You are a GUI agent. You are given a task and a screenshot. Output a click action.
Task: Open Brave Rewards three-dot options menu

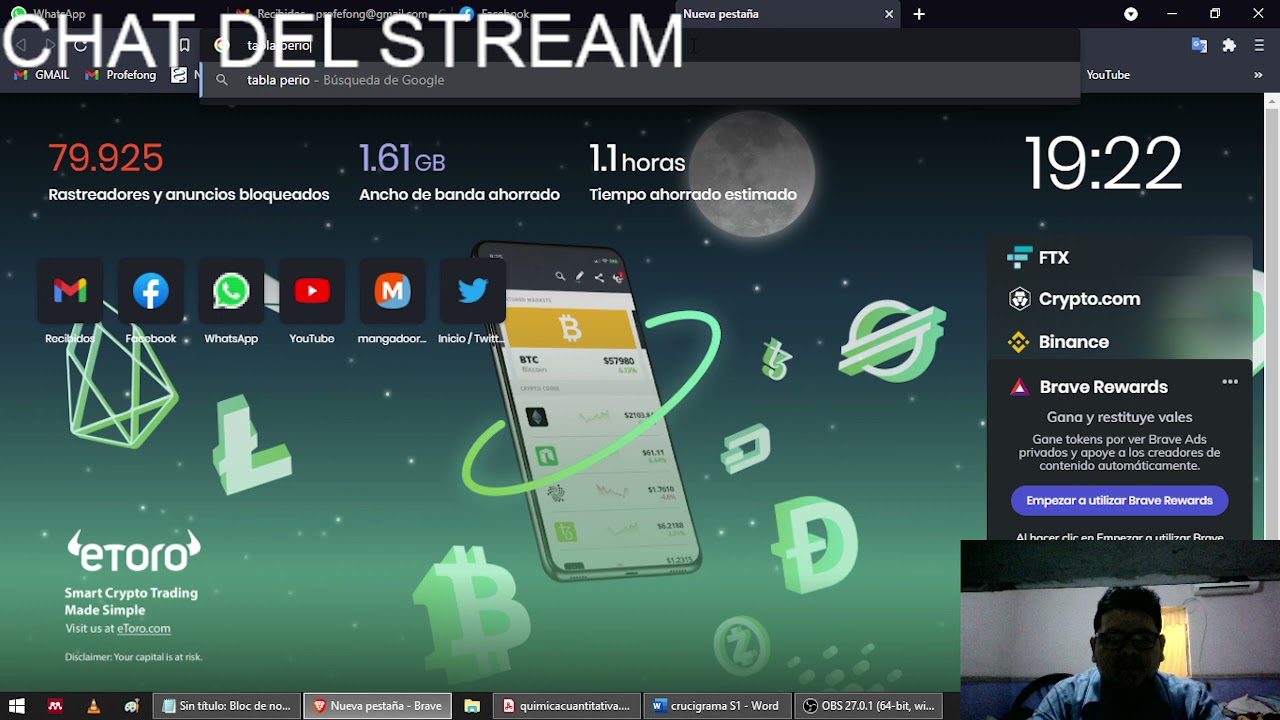point(1230,381)
